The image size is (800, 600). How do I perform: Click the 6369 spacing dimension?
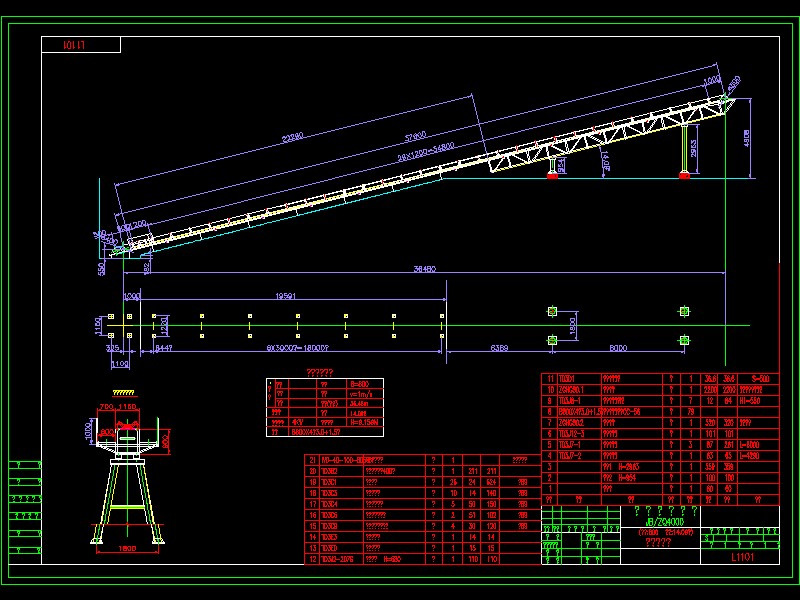click(499, 348)
